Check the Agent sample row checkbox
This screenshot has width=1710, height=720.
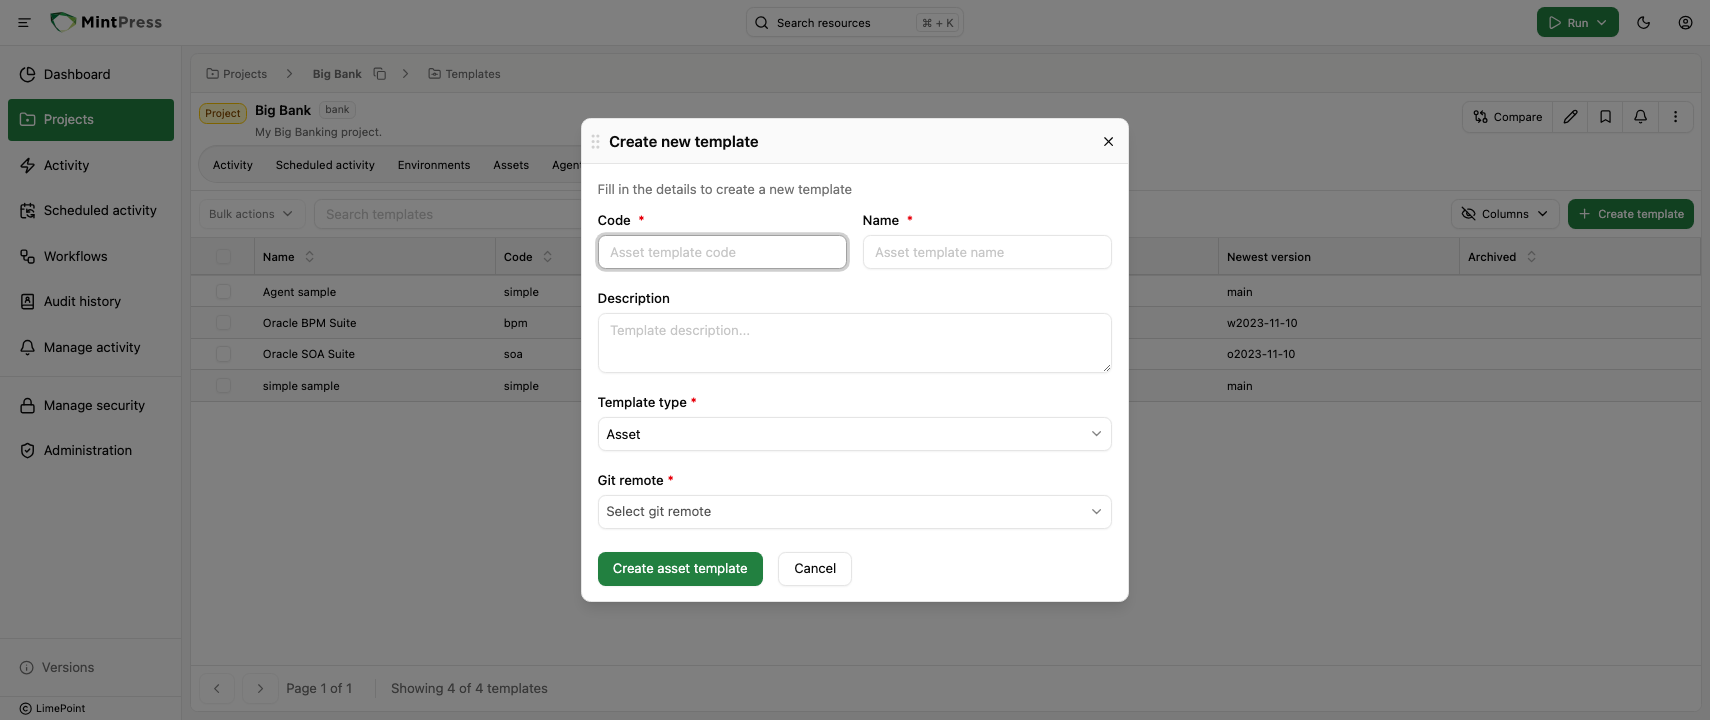point(223,292)
